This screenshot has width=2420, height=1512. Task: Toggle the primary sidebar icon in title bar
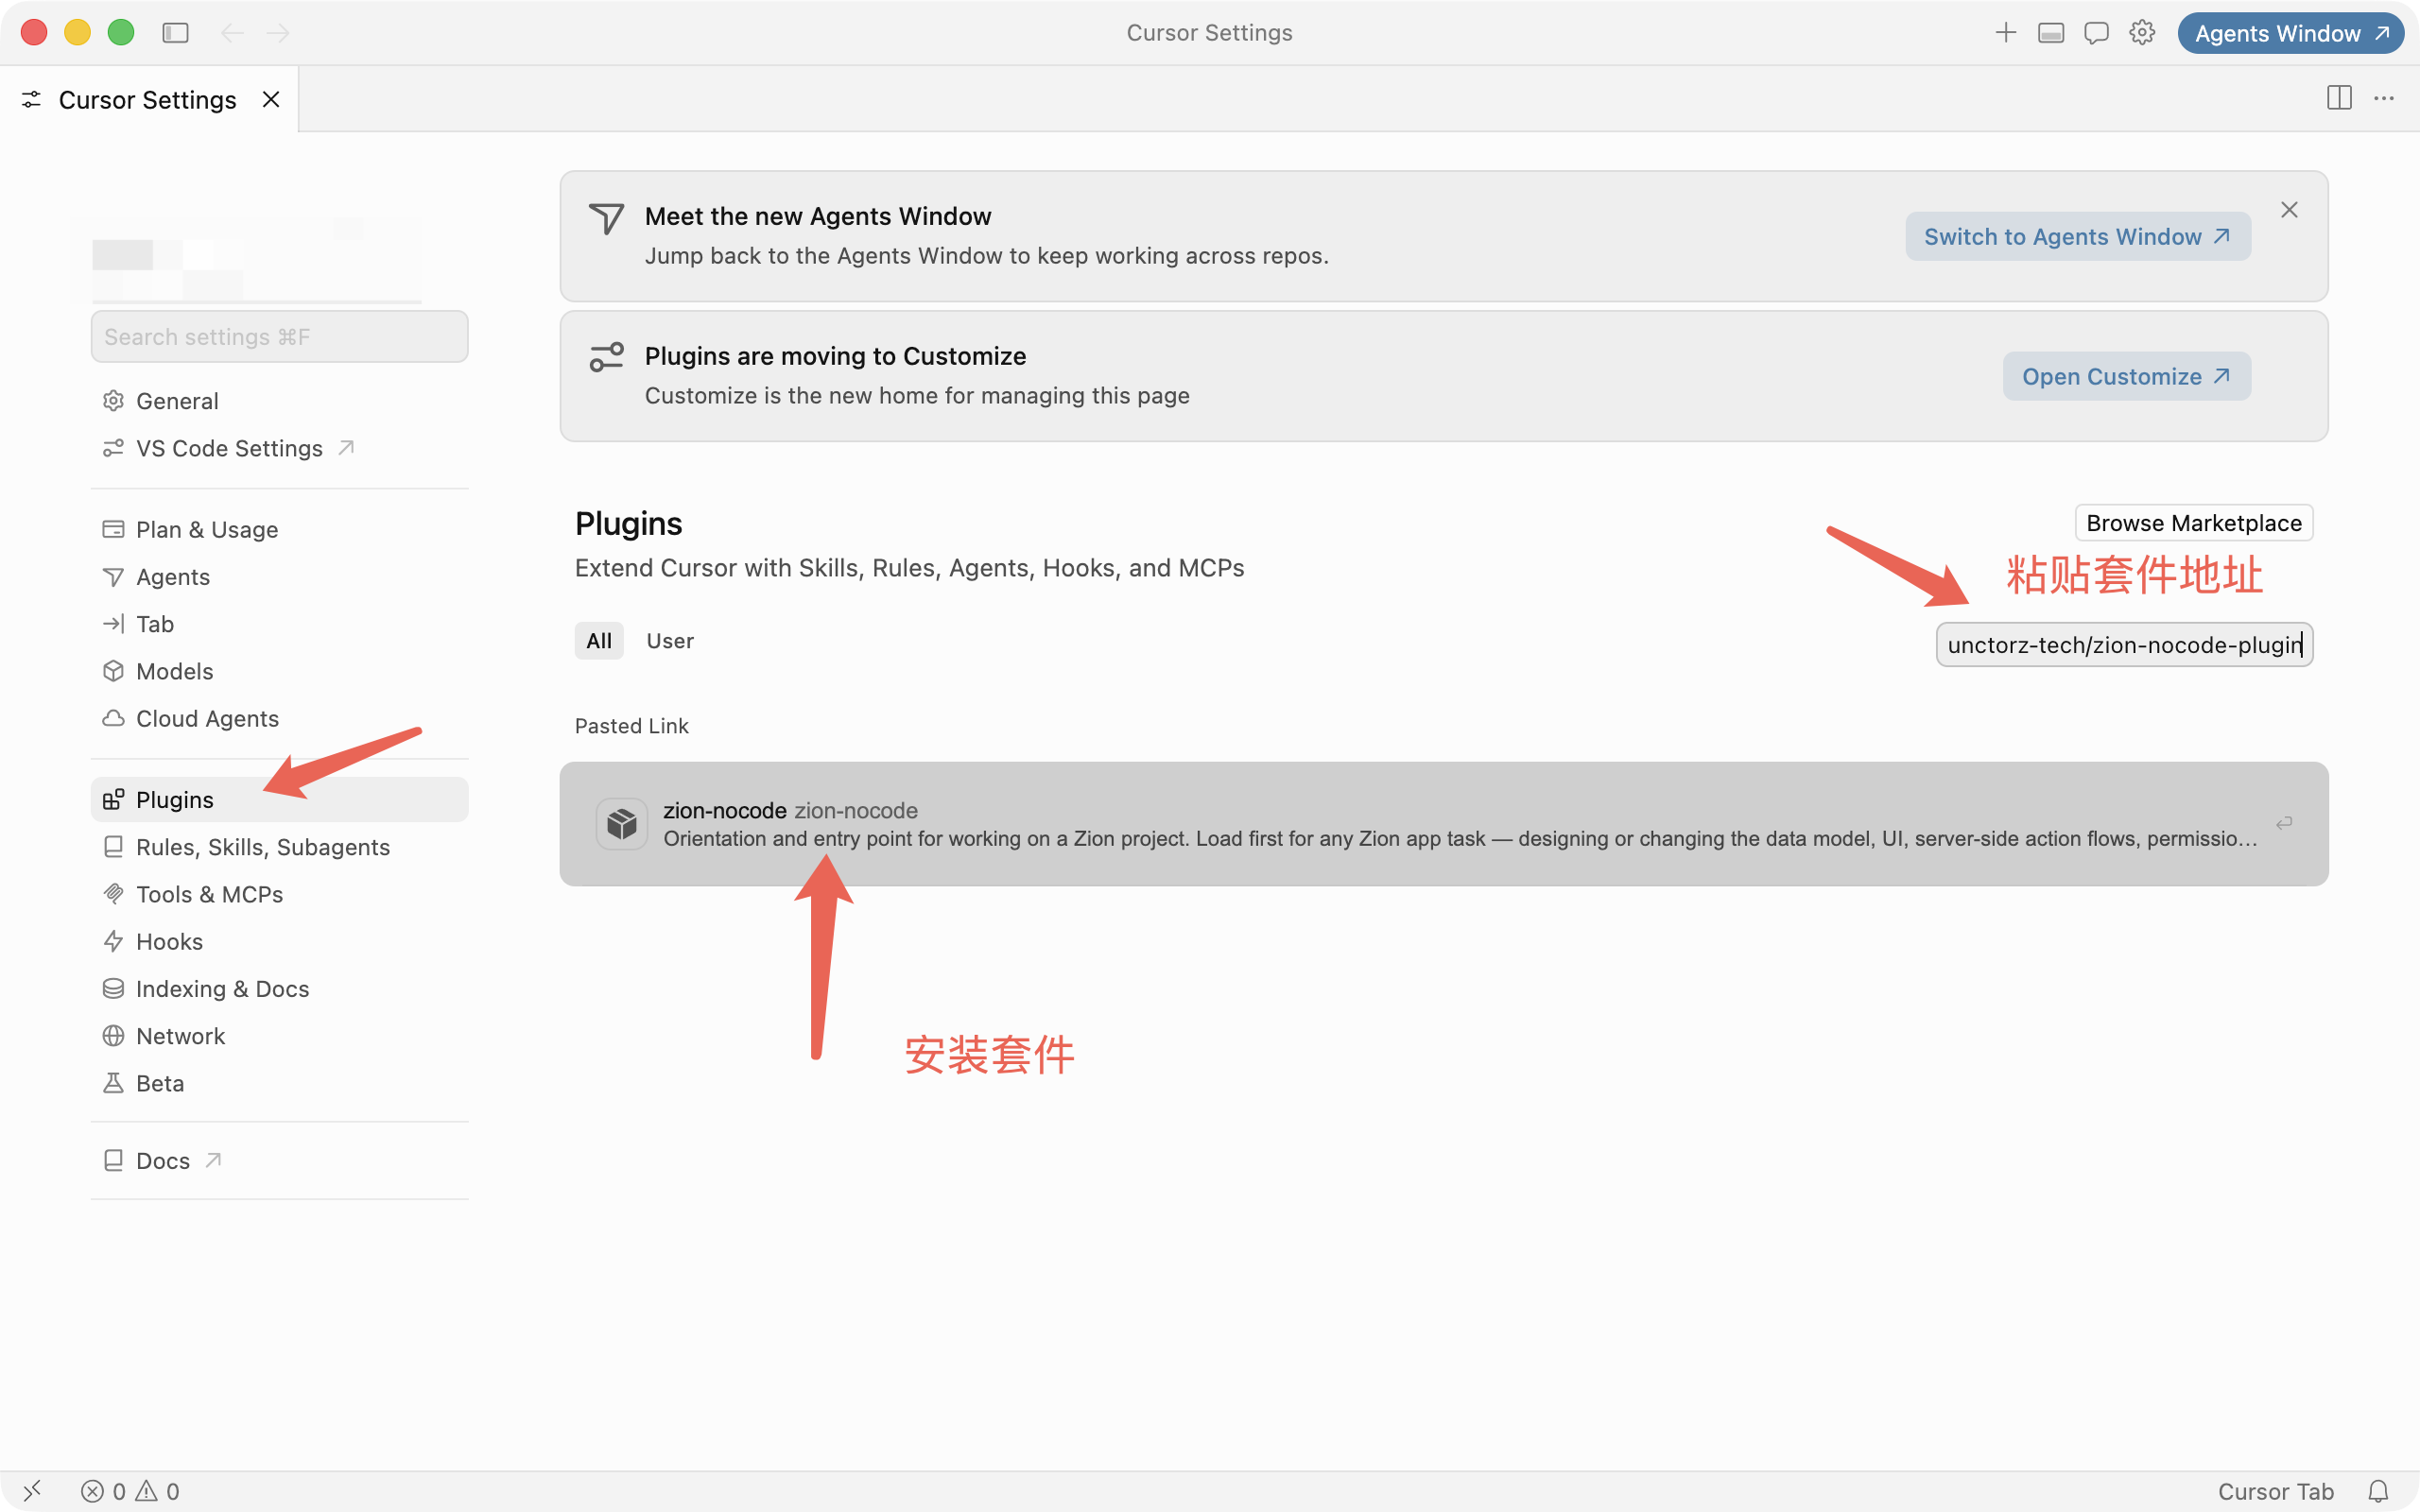[x=175, y=33]
